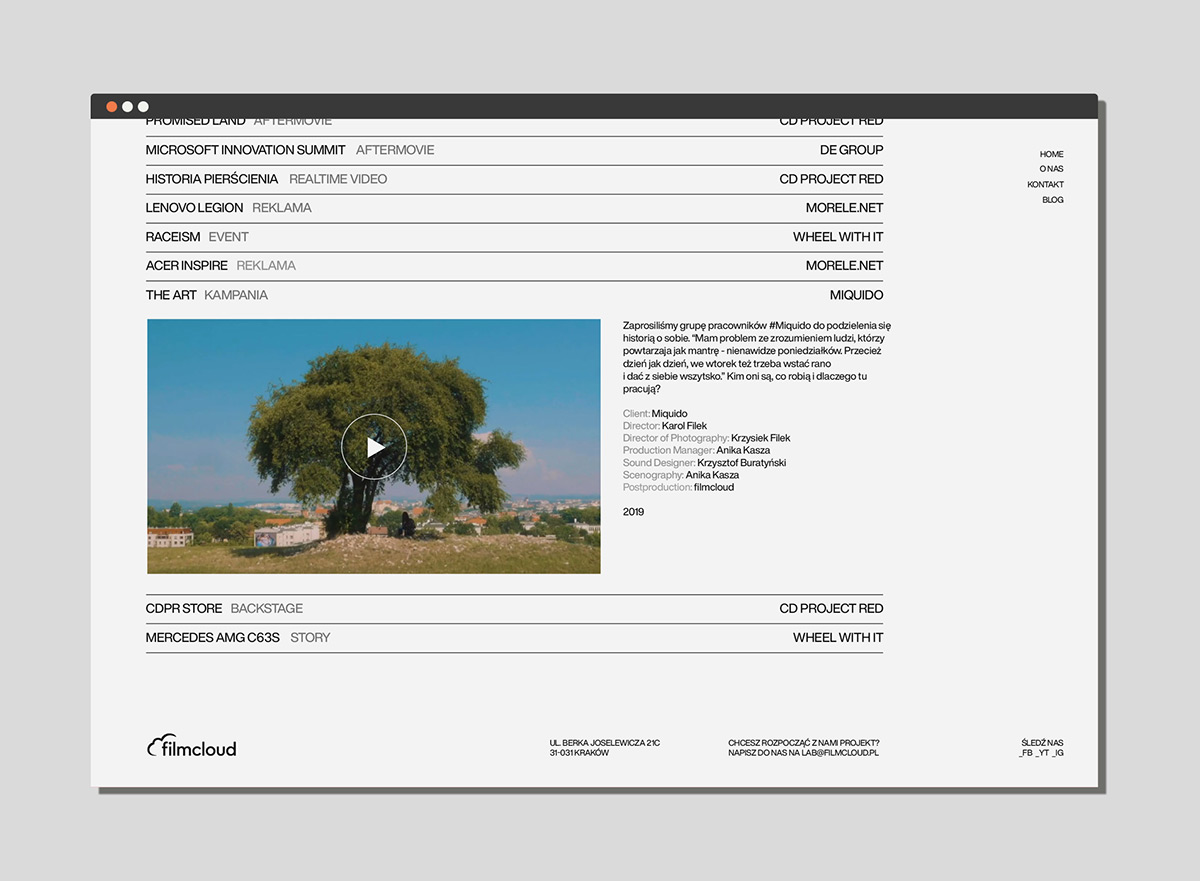This screenshot has width=1200, height=881.
Task: Click the Client Miquido credit line
Action: tap(655, 414)
